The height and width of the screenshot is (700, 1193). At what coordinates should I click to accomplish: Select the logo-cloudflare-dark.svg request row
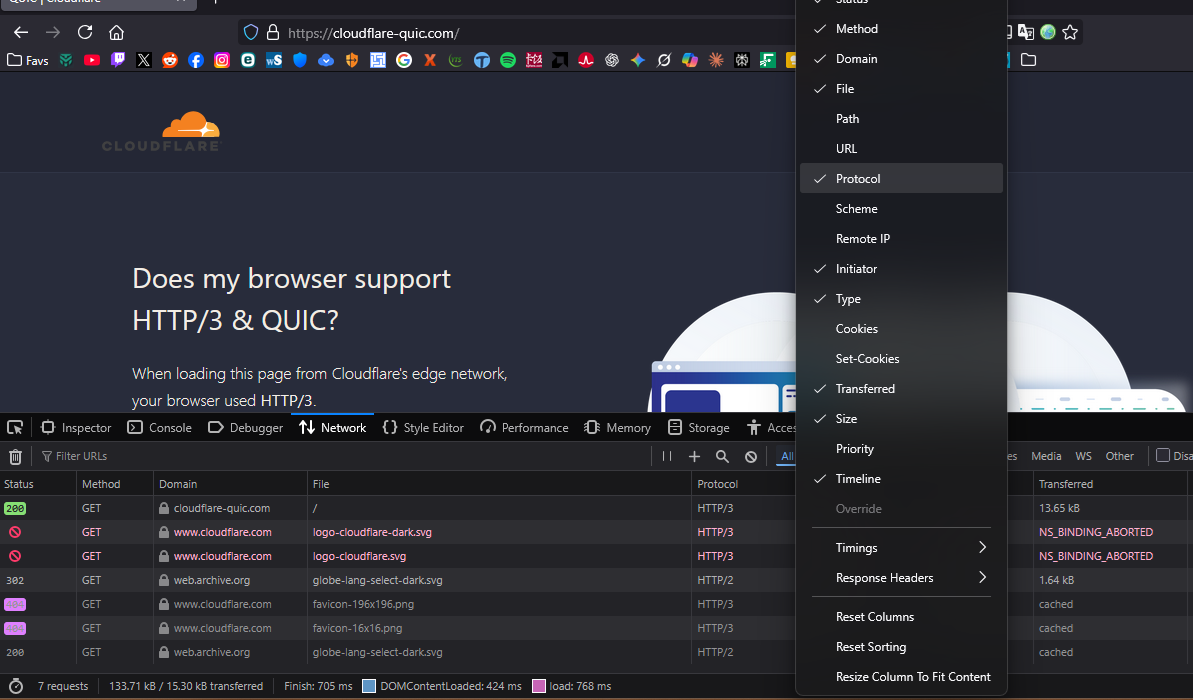[x=596, y=532]
